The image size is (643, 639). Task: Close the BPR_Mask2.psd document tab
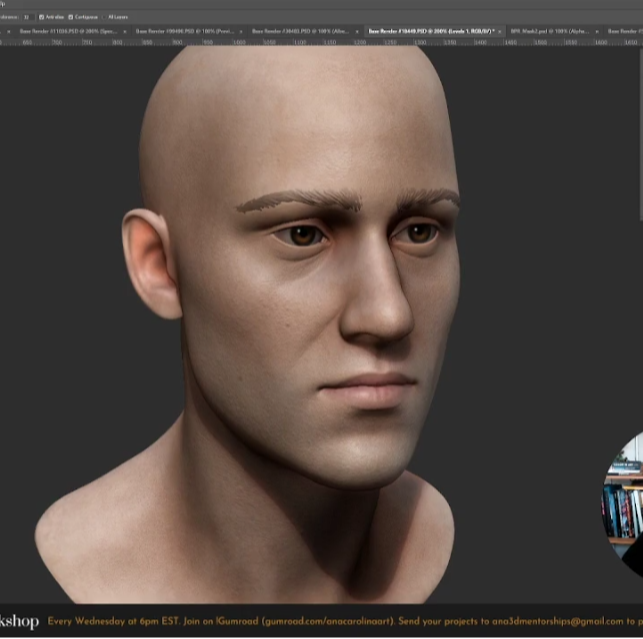[x=597, y=32]
